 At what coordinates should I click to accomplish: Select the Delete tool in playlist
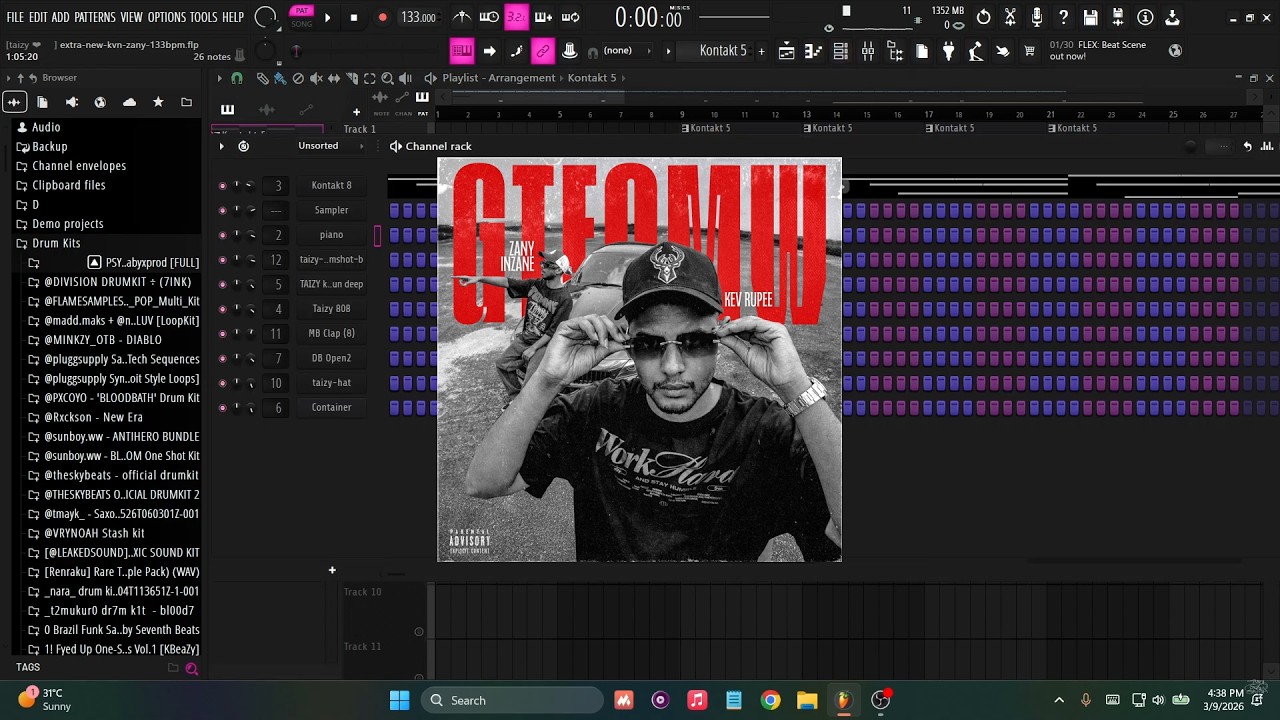pyautogui.click(x=298, y=78)
